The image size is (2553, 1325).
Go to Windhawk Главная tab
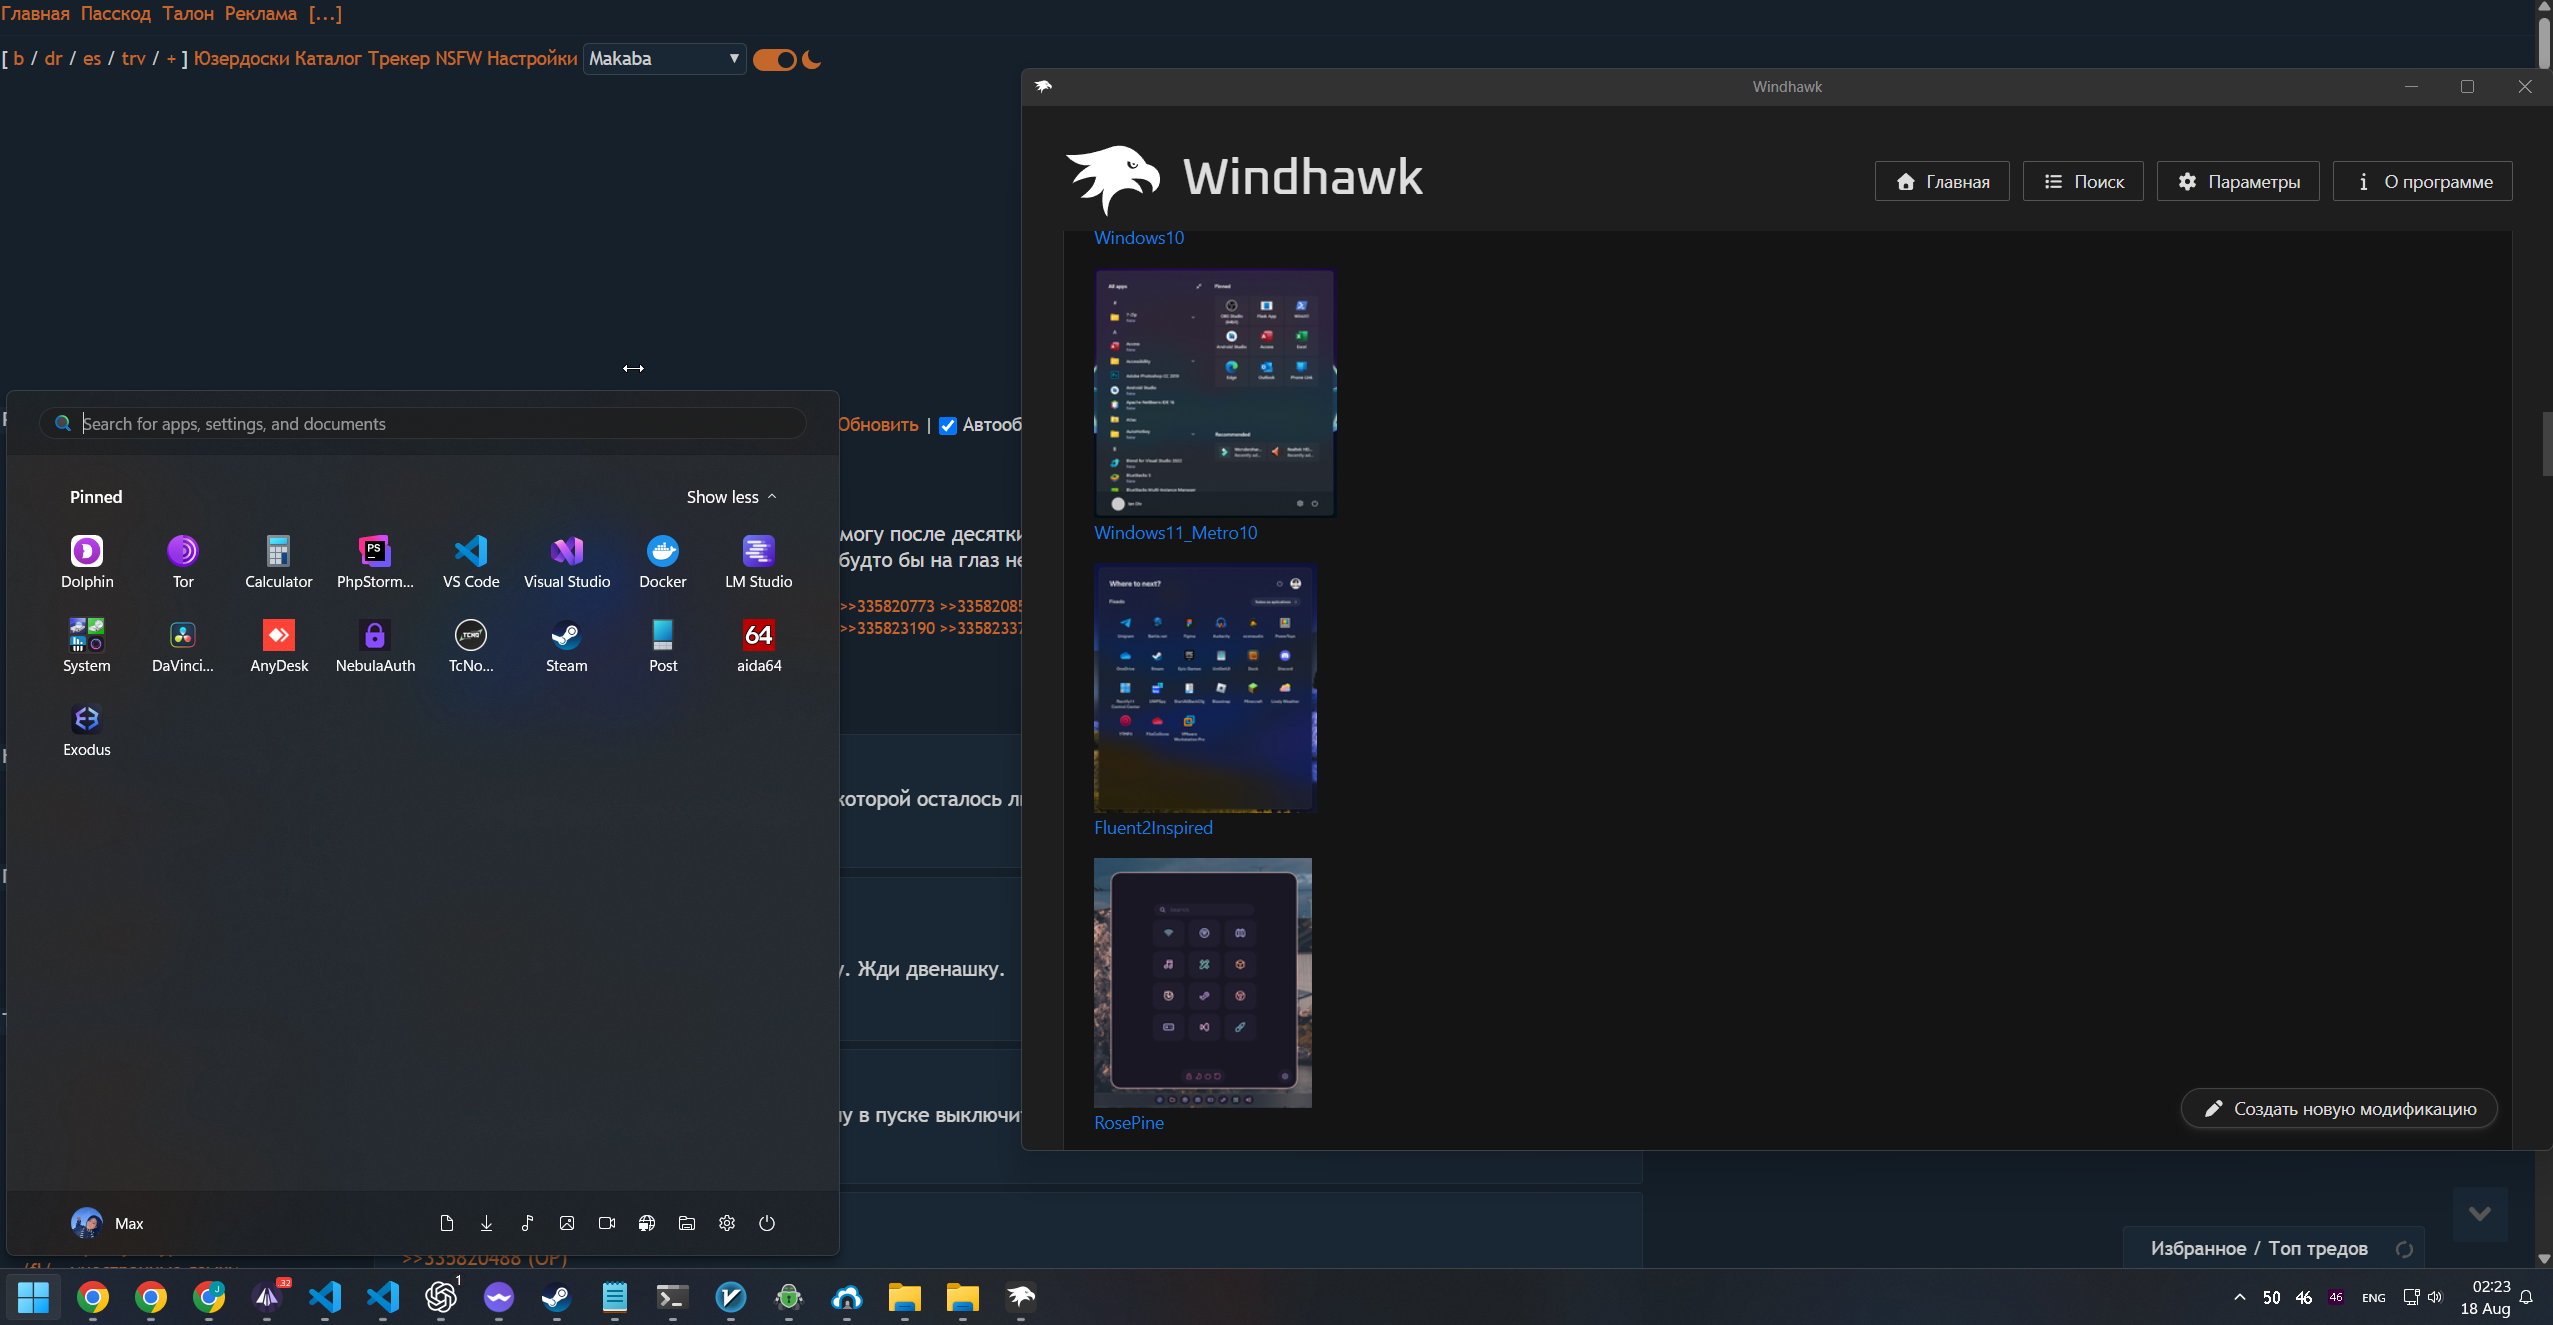click(x=1942, y=181)
